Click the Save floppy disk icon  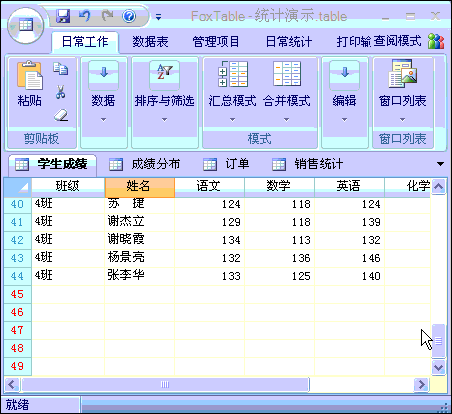(x=63, y=16)
